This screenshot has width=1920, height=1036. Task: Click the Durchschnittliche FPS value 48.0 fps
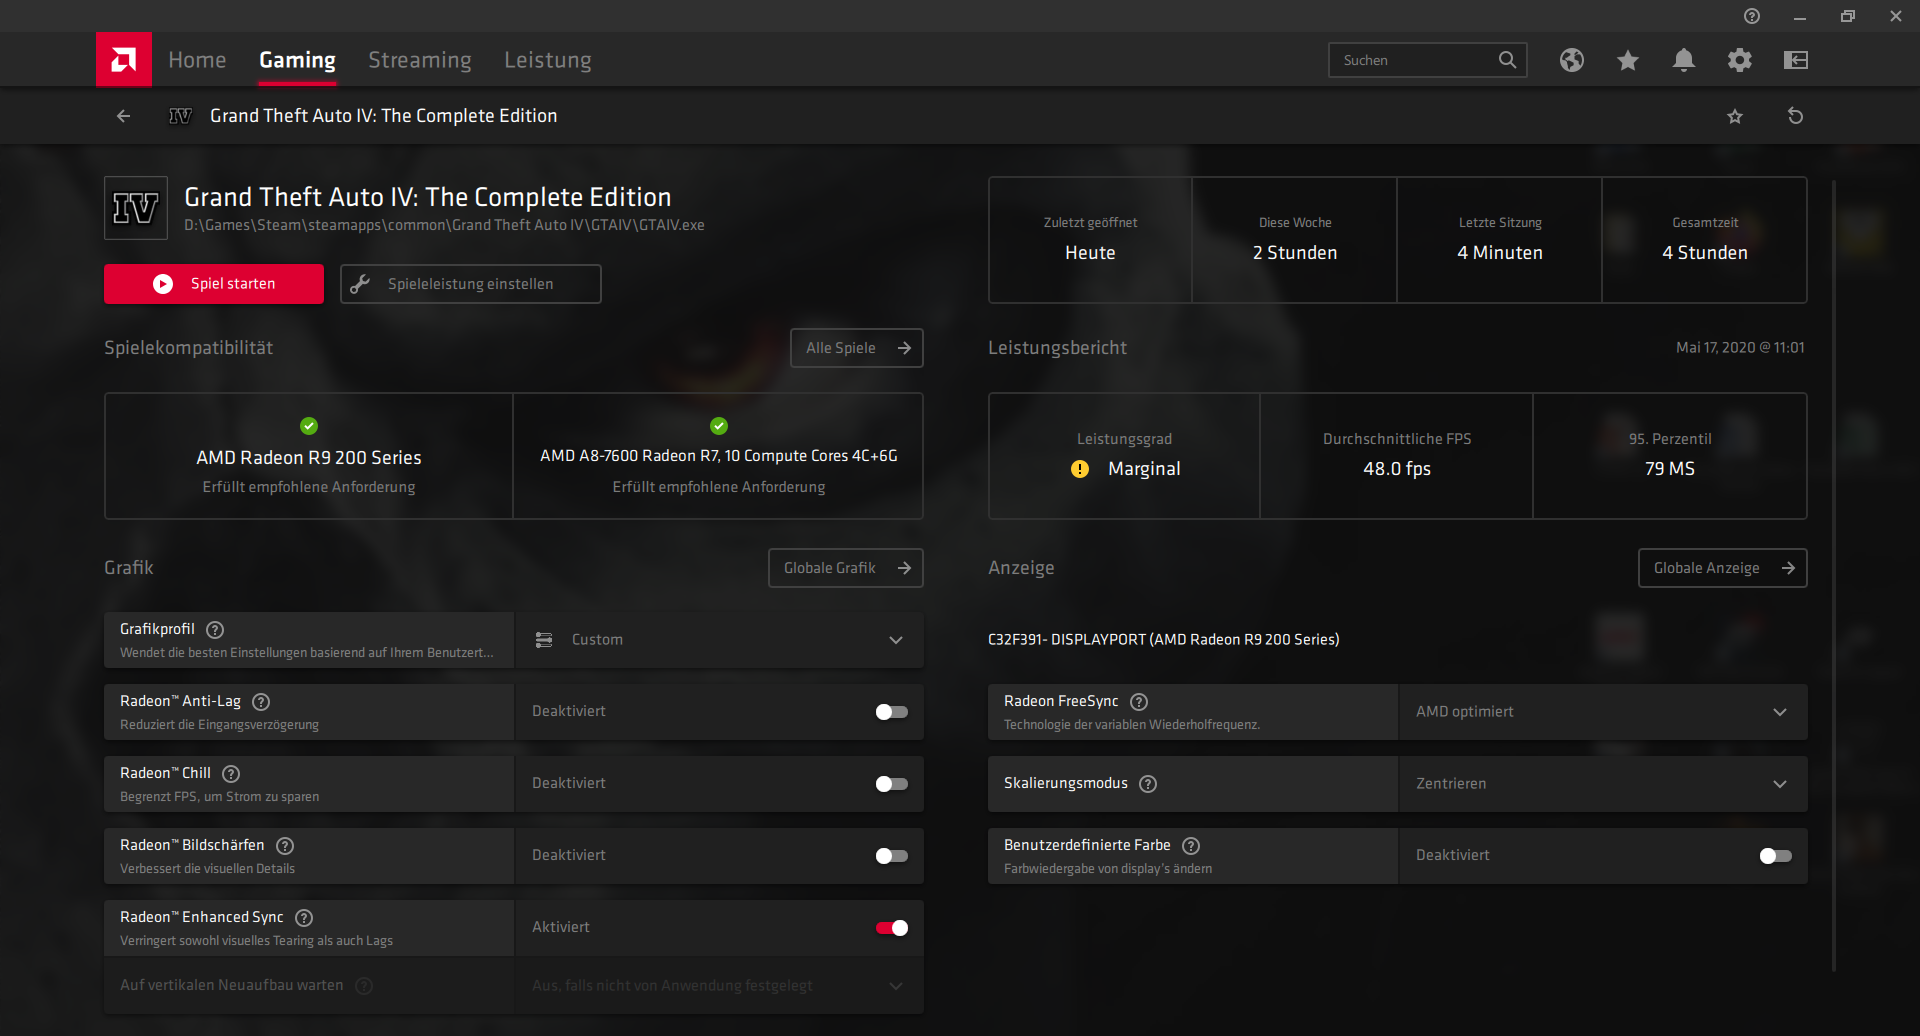[1397, 469]
